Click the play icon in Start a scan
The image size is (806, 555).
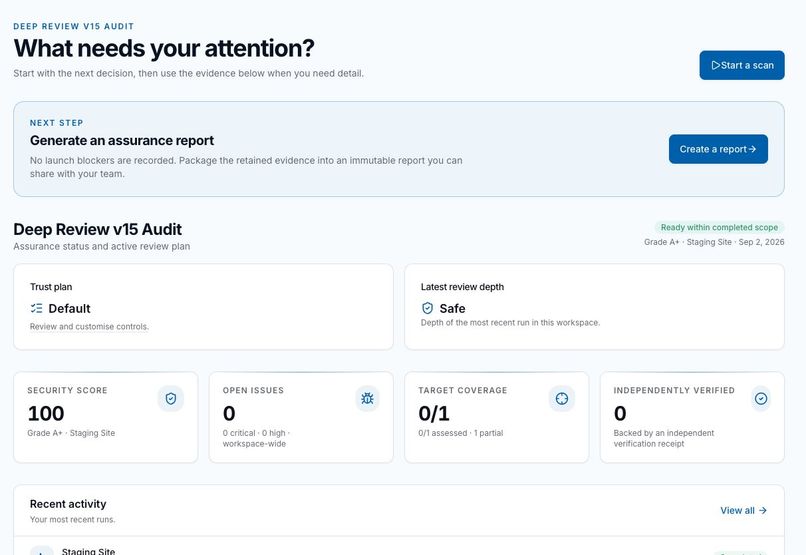pyautogui.click(x=715, y=65)
